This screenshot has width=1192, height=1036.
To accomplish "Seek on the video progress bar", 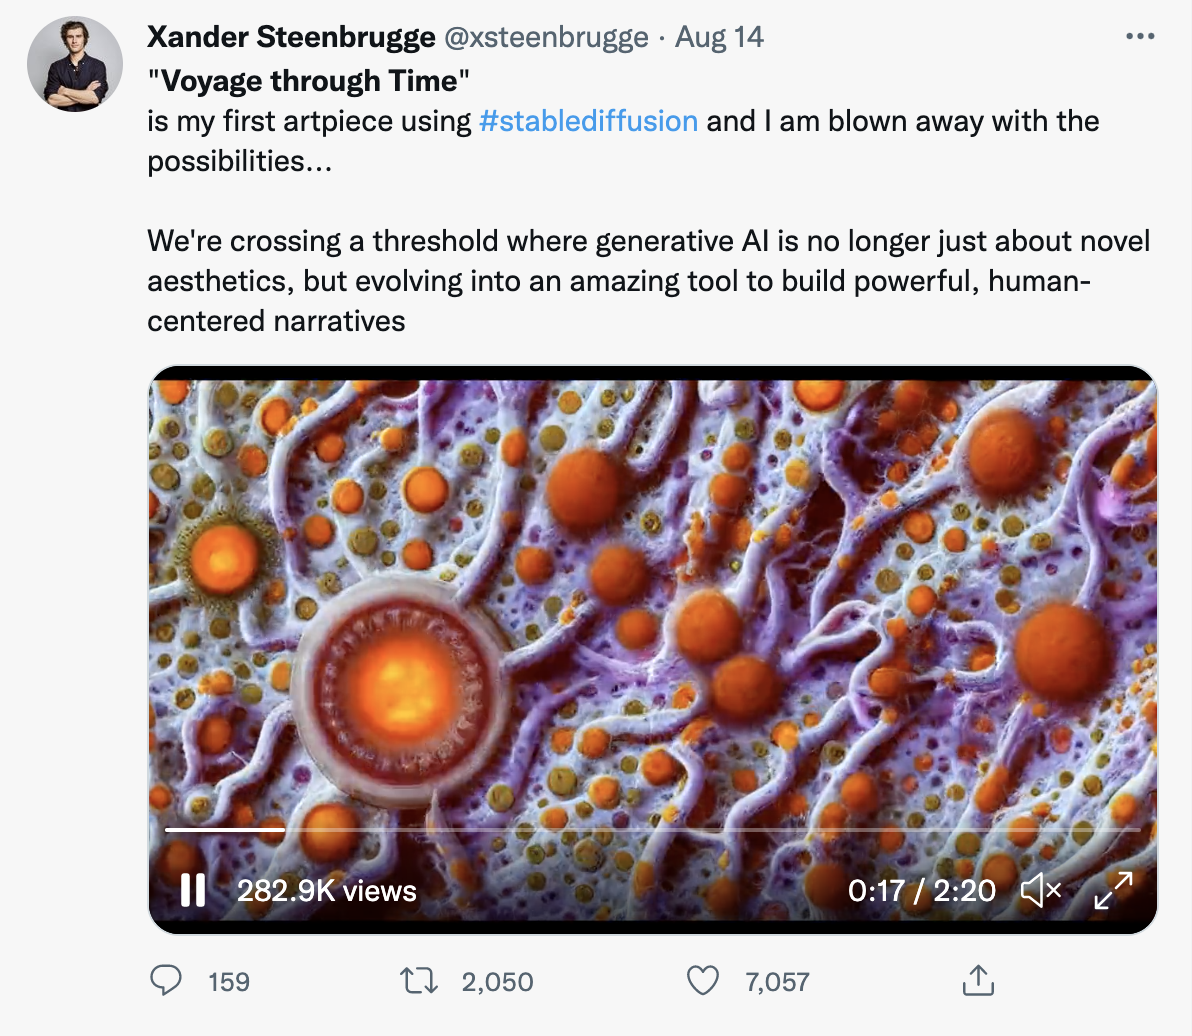I will (650, 829).
